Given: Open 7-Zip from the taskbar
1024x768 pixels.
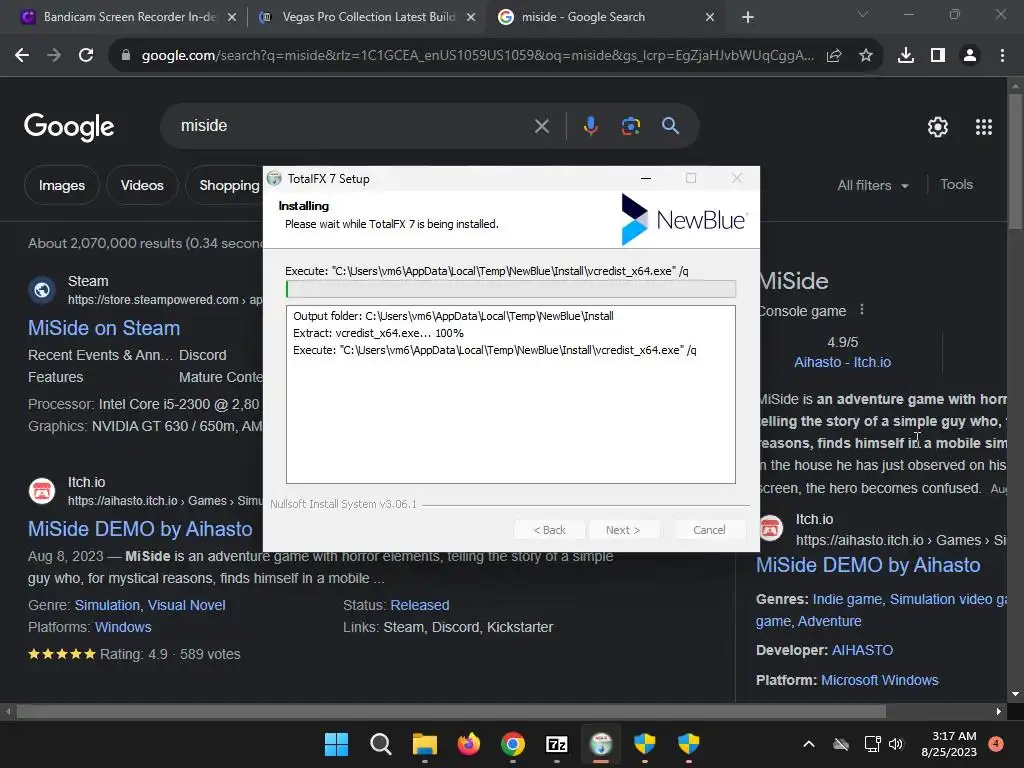Looking at the screenshot, I should pos(556,744).
